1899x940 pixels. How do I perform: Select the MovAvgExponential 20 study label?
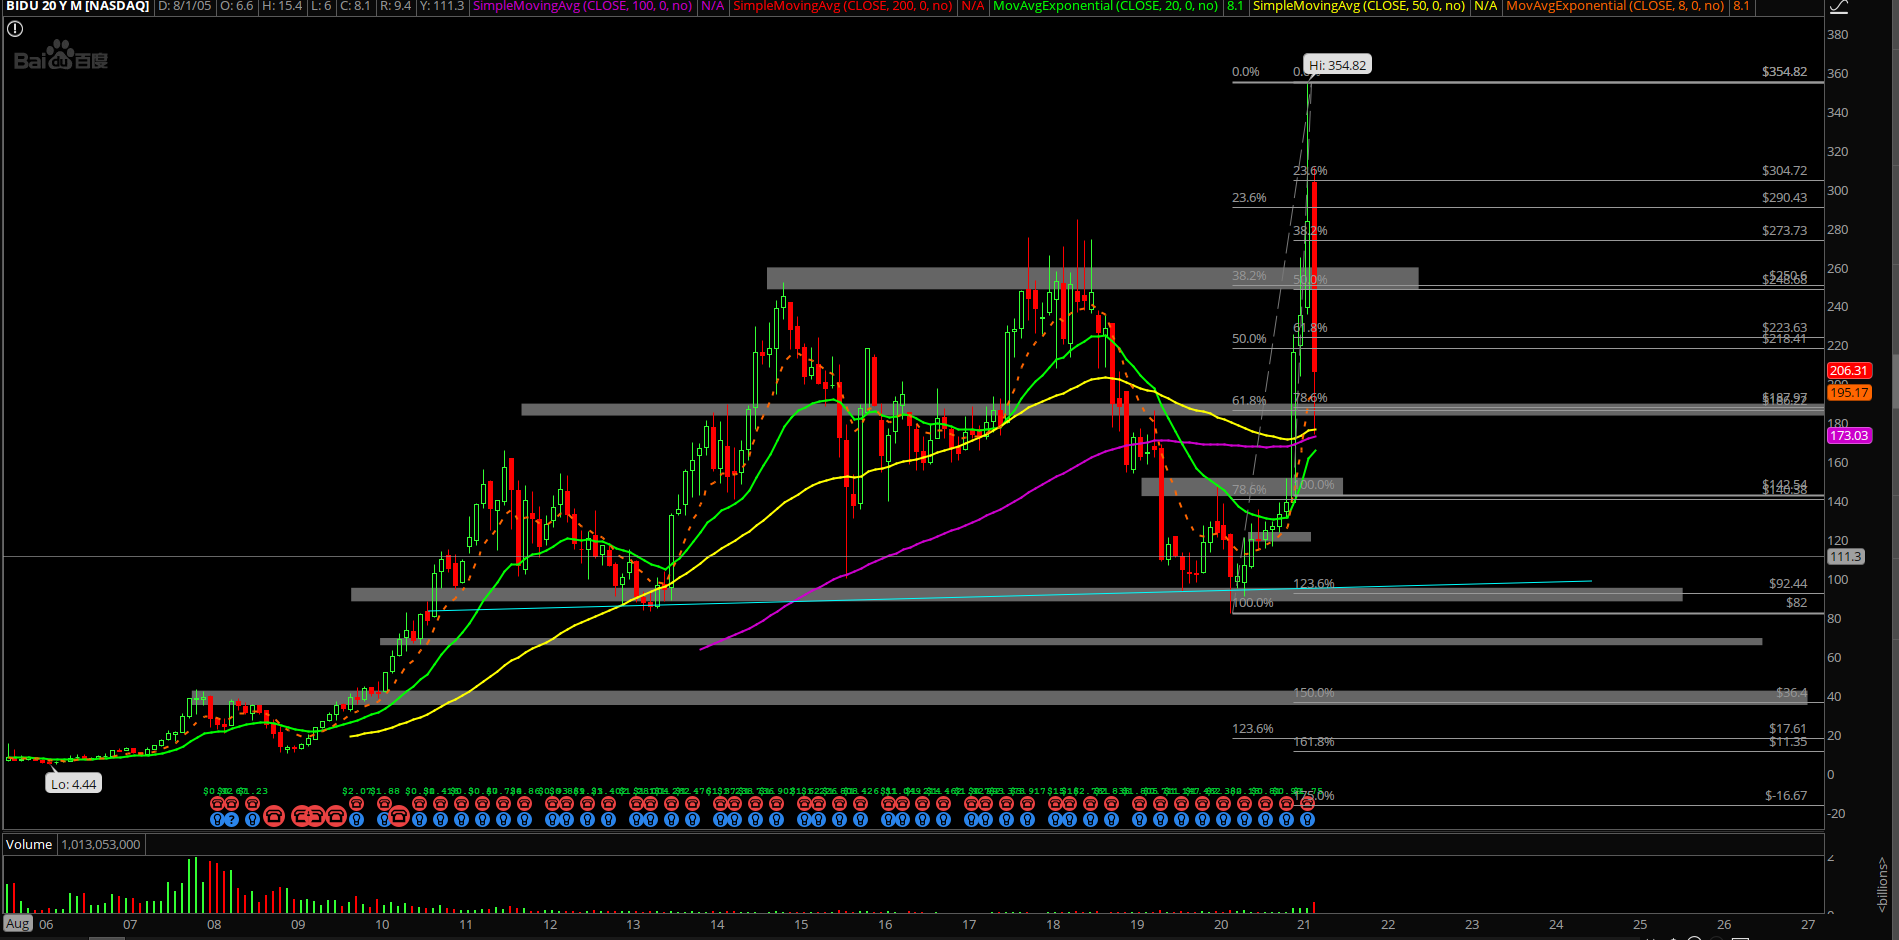1106,6
